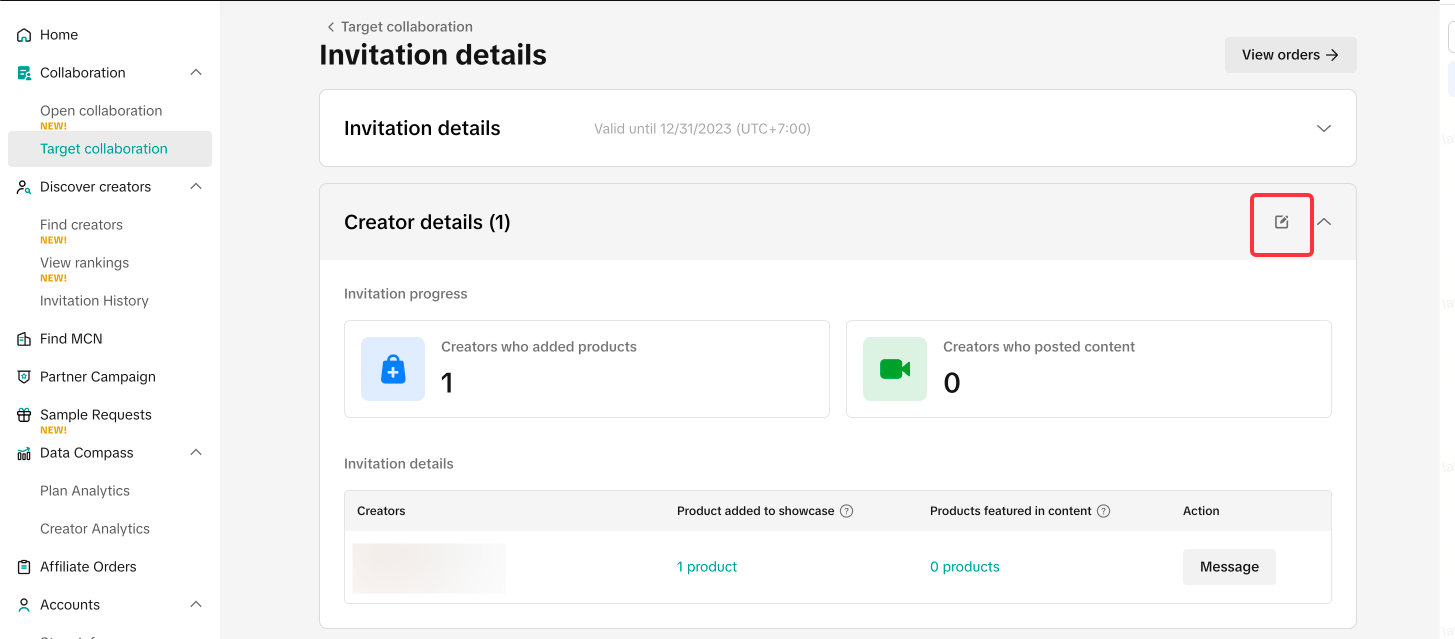Collapse the Creator details section

(1324, 222)
